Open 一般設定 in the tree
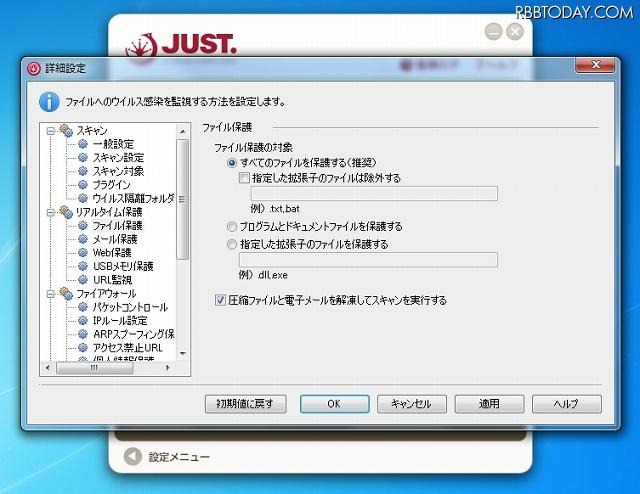 click(x=113, y=144)
